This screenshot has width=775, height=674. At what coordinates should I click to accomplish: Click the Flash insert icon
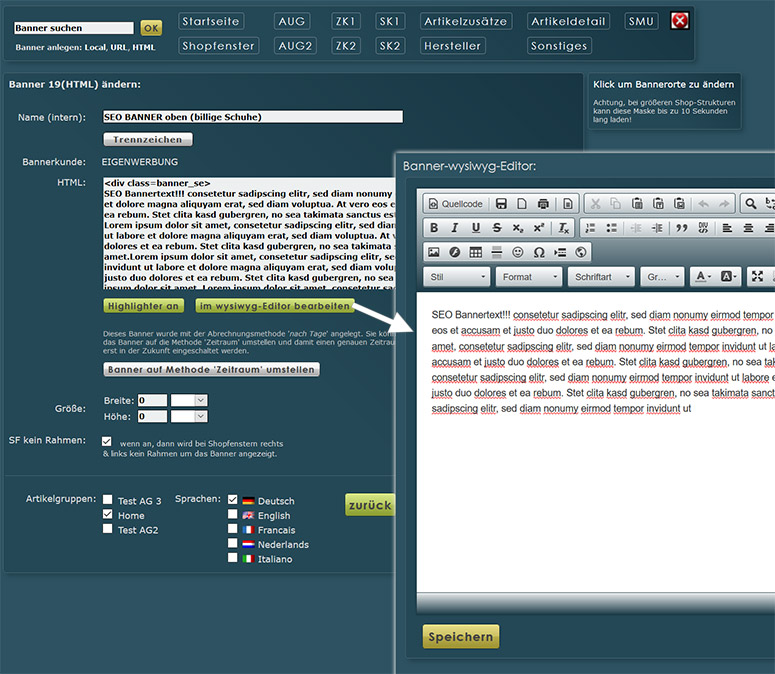[455, 253]
